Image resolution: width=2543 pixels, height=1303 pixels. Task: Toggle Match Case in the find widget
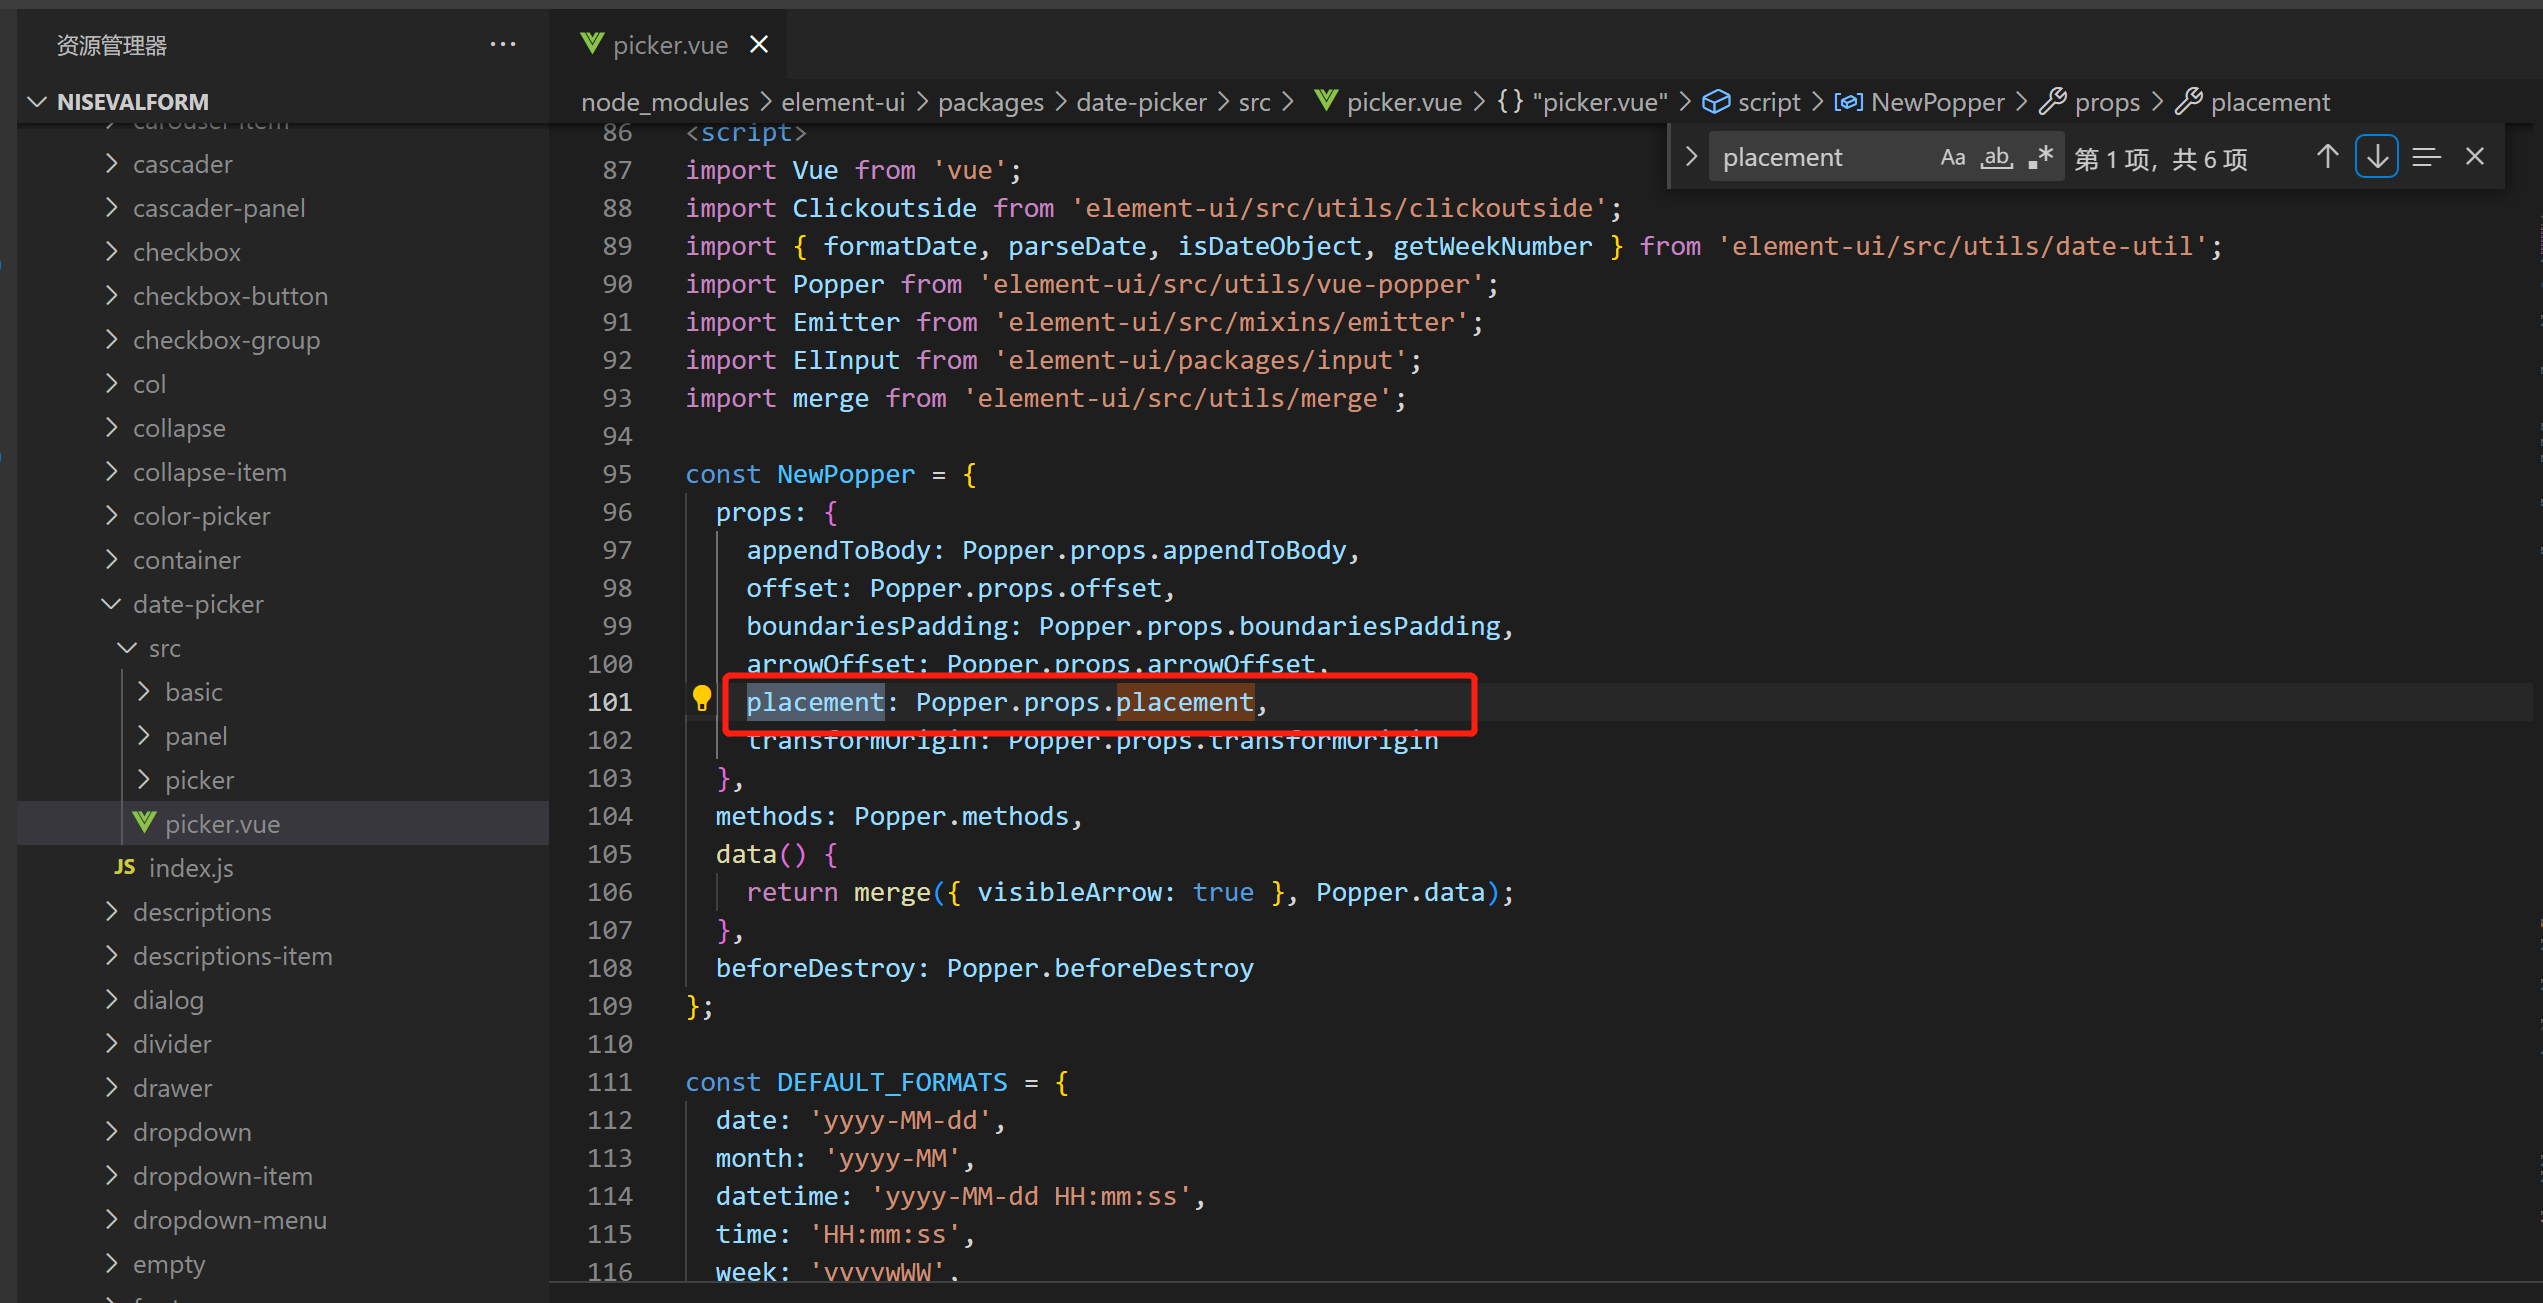coord(1953,156)
